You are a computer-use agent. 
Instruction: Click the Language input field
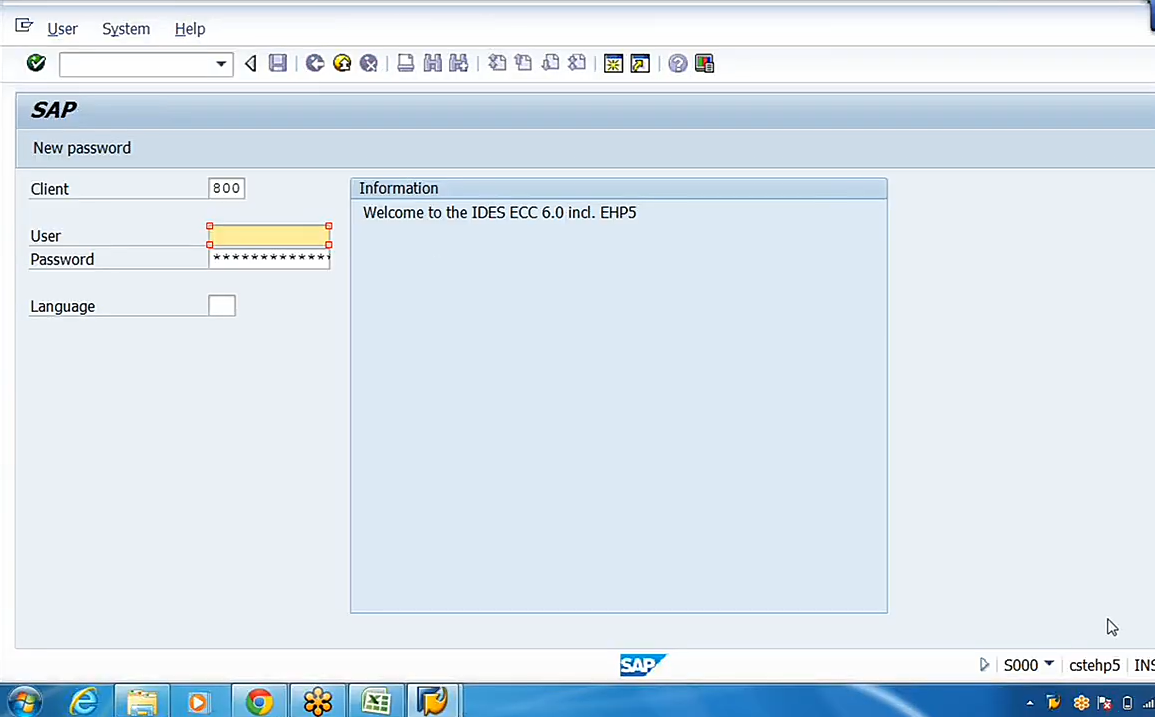click(x=222, y=306)
